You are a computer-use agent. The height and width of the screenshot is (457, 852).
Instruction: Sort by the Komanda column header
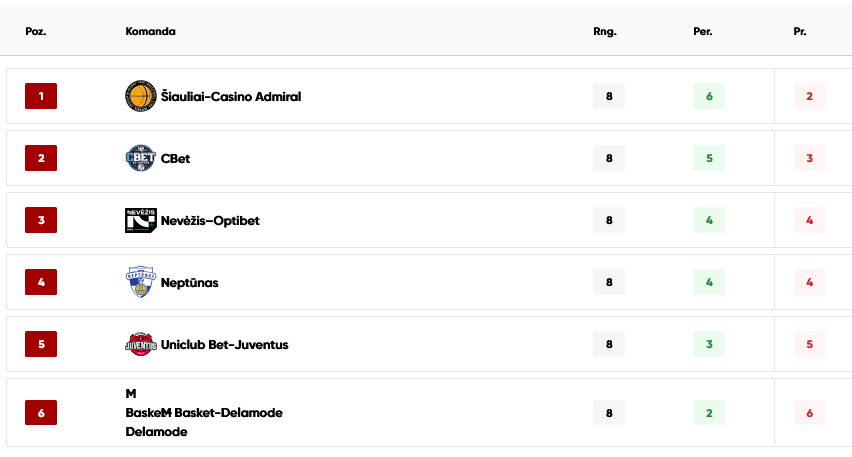[151, 32]
